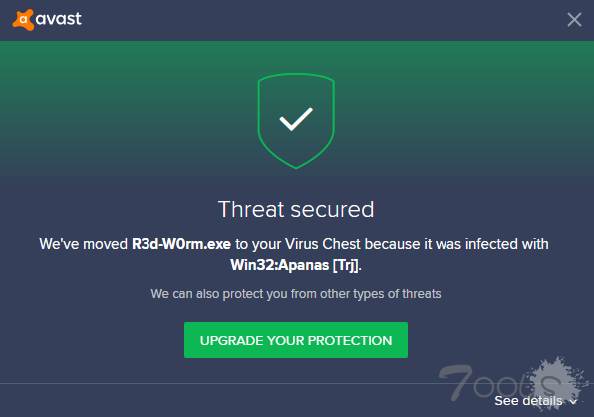
Task: Click the We've moved text at line start
Action: pyautogui.click(x=84, y=244)
